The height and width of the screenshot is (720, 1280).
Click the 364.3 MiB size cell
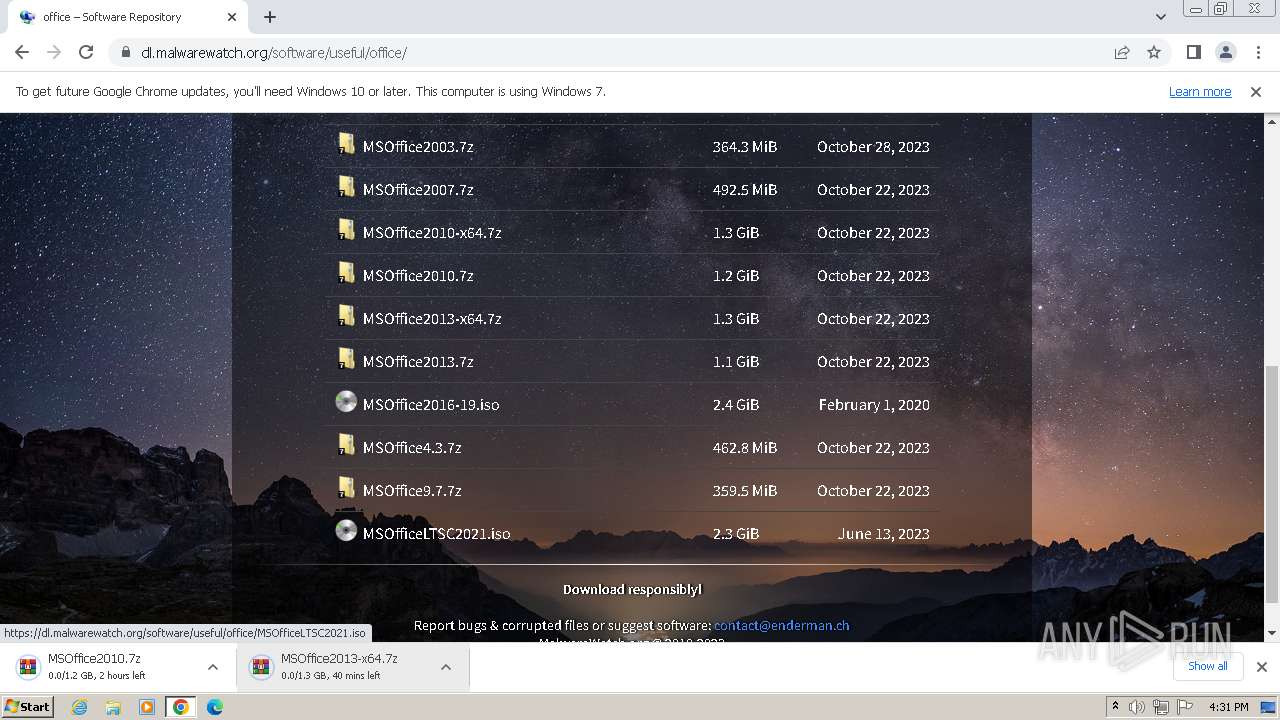click(744, 146)
